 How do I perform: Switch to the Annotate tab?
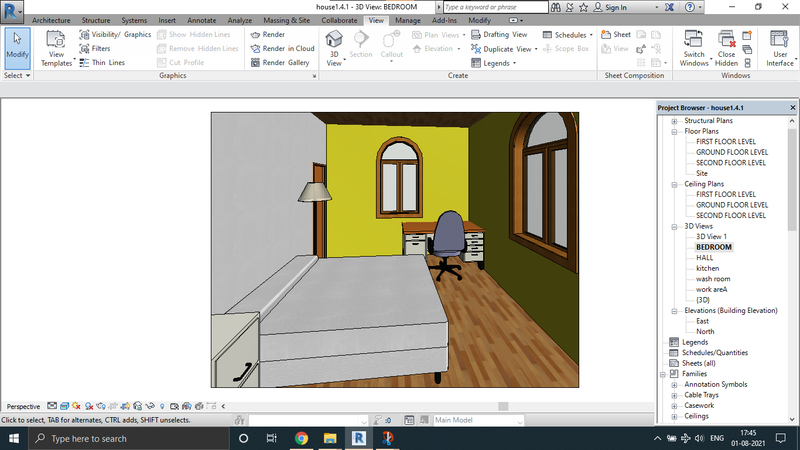click(202, 20)
